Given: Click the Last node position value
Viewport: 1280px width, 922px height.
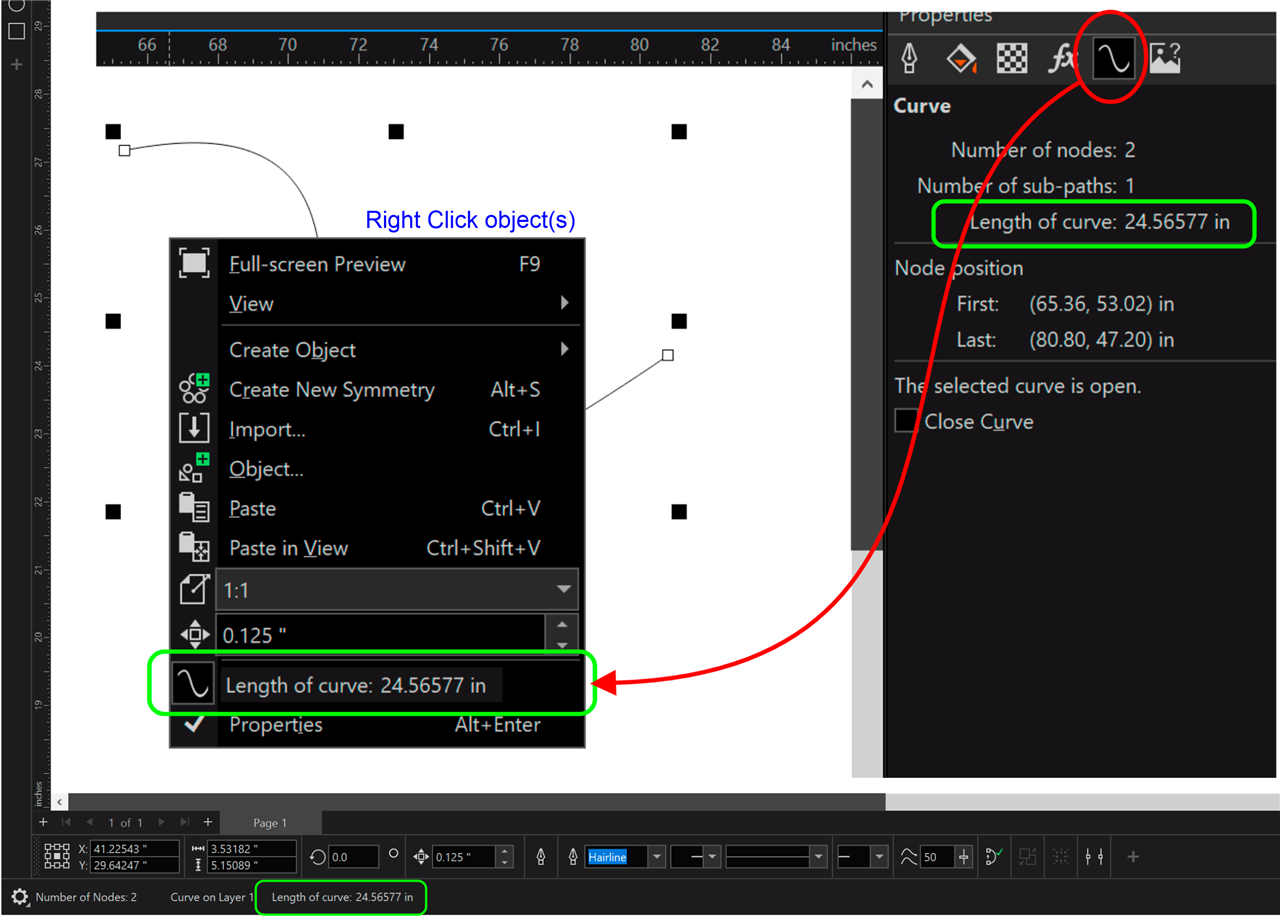Looking at the screenshot, I should coord(1102,340).
